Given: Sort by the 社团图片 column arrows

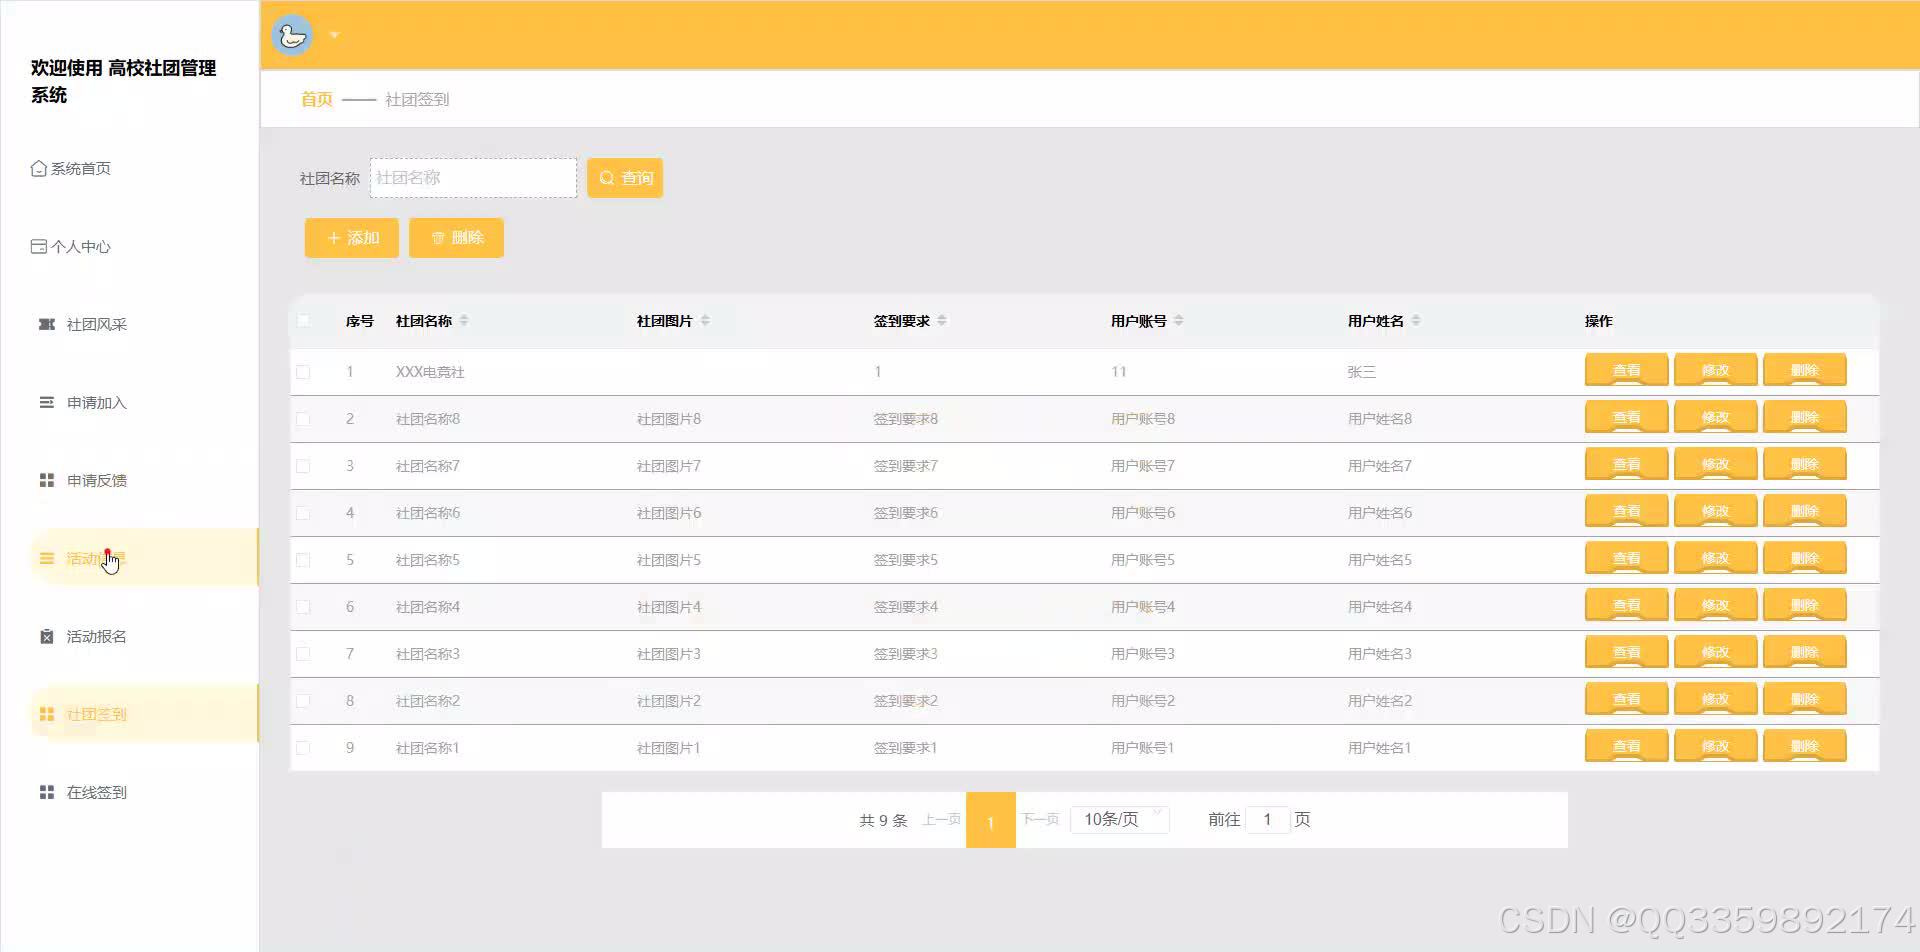Looking at the screenshot, I should [705, 321].
